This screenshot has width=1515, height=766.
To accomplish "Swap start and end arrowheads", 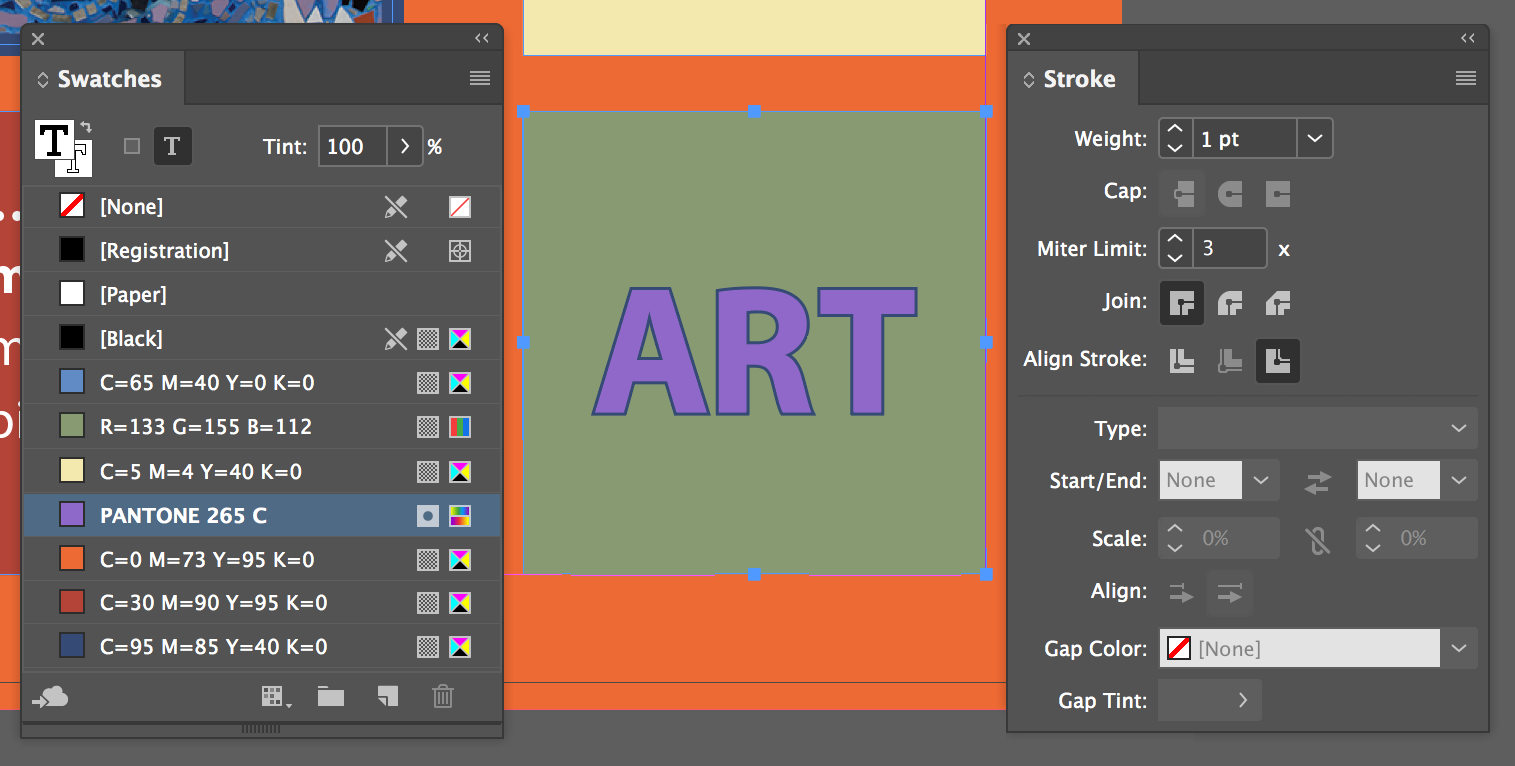I will (1317, 481).
